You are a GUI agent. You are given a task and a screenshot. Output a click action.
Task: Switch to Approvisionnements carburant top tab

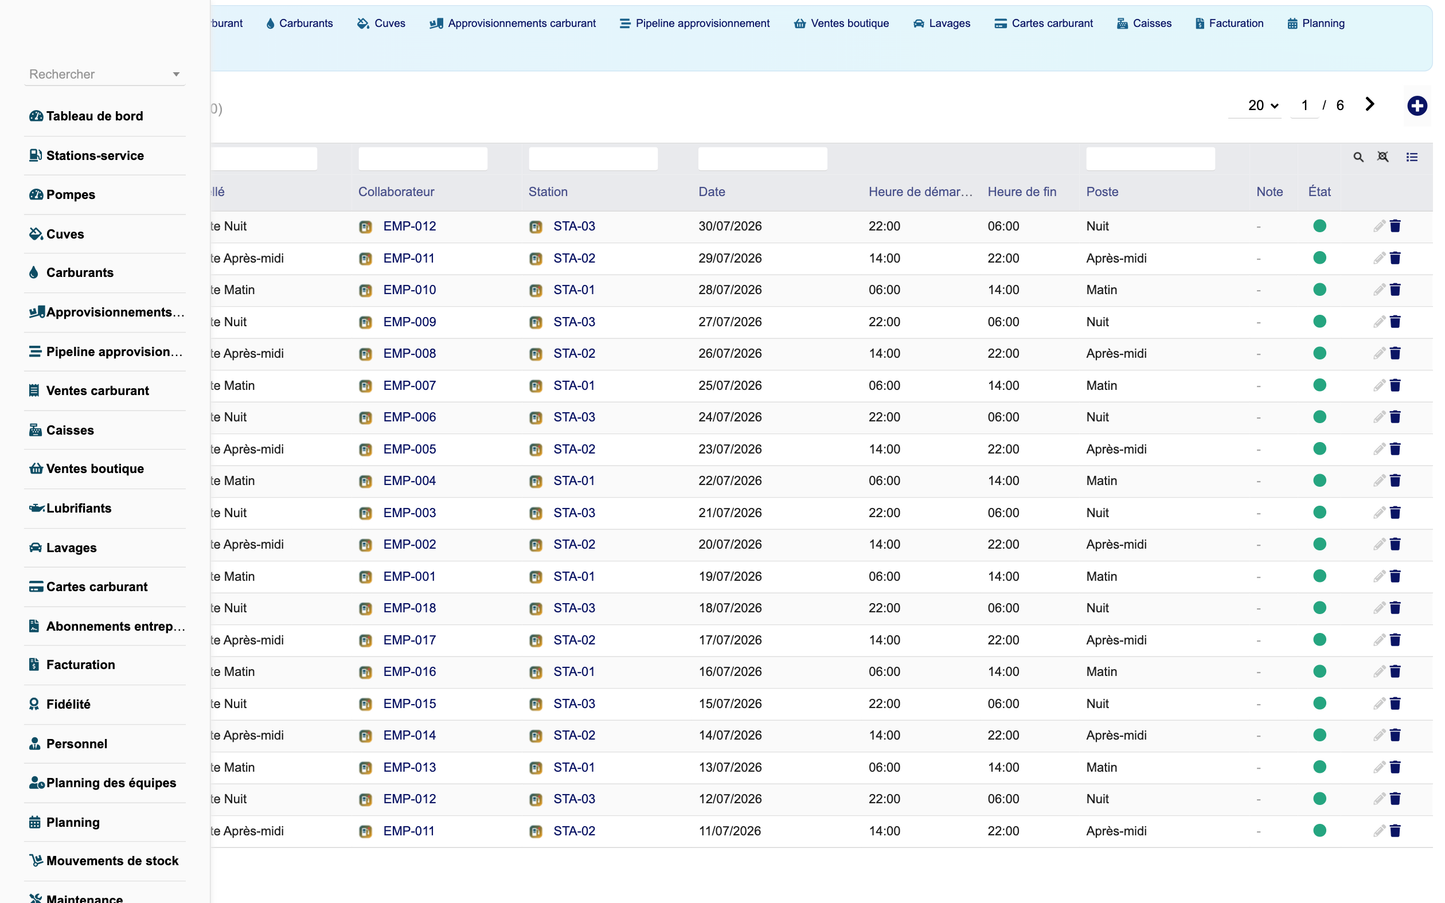pyautogui.click(x=512, y=23)
